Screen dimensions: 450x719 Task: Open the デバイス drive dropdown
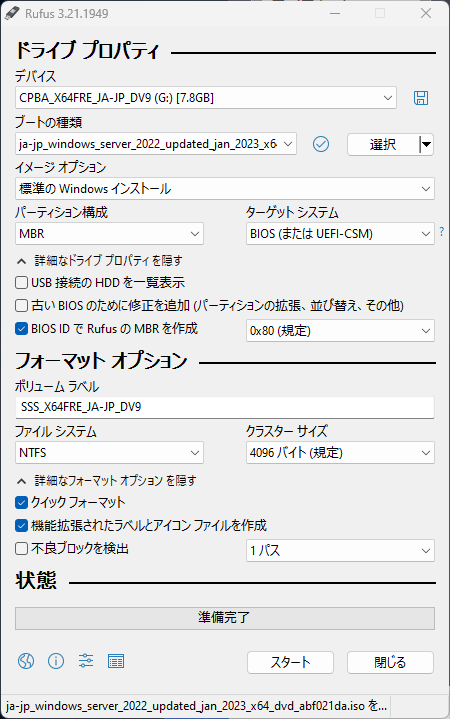(206, 98)
